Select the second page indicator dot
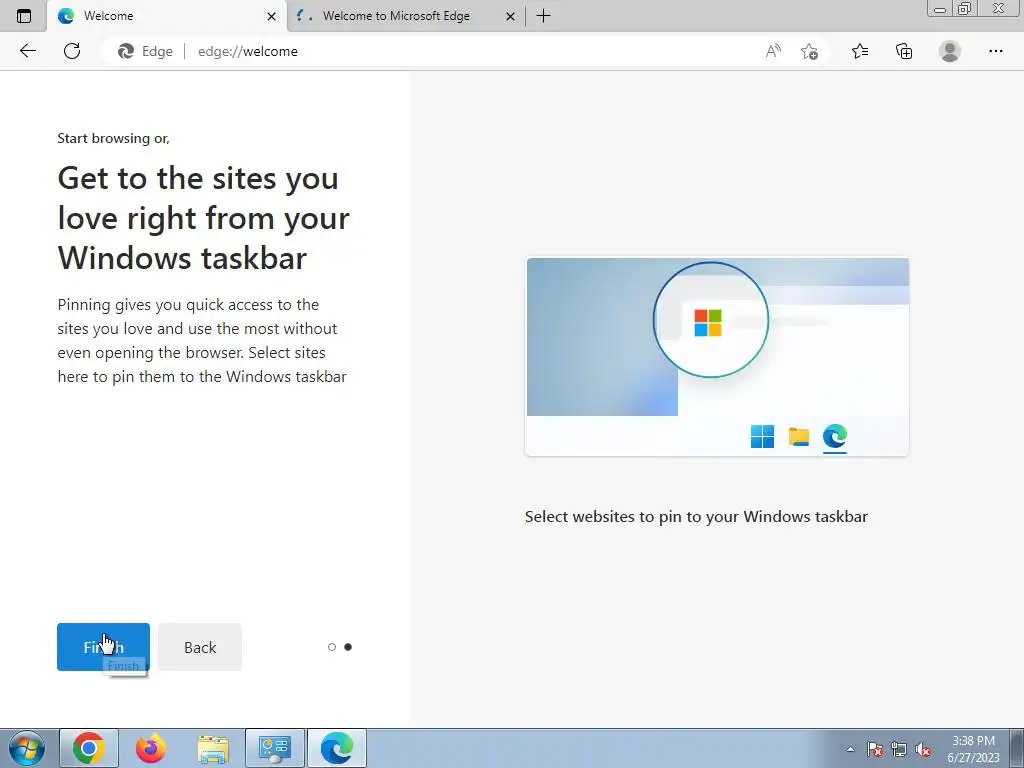1024x768 pixels. (x=348, y=647)
